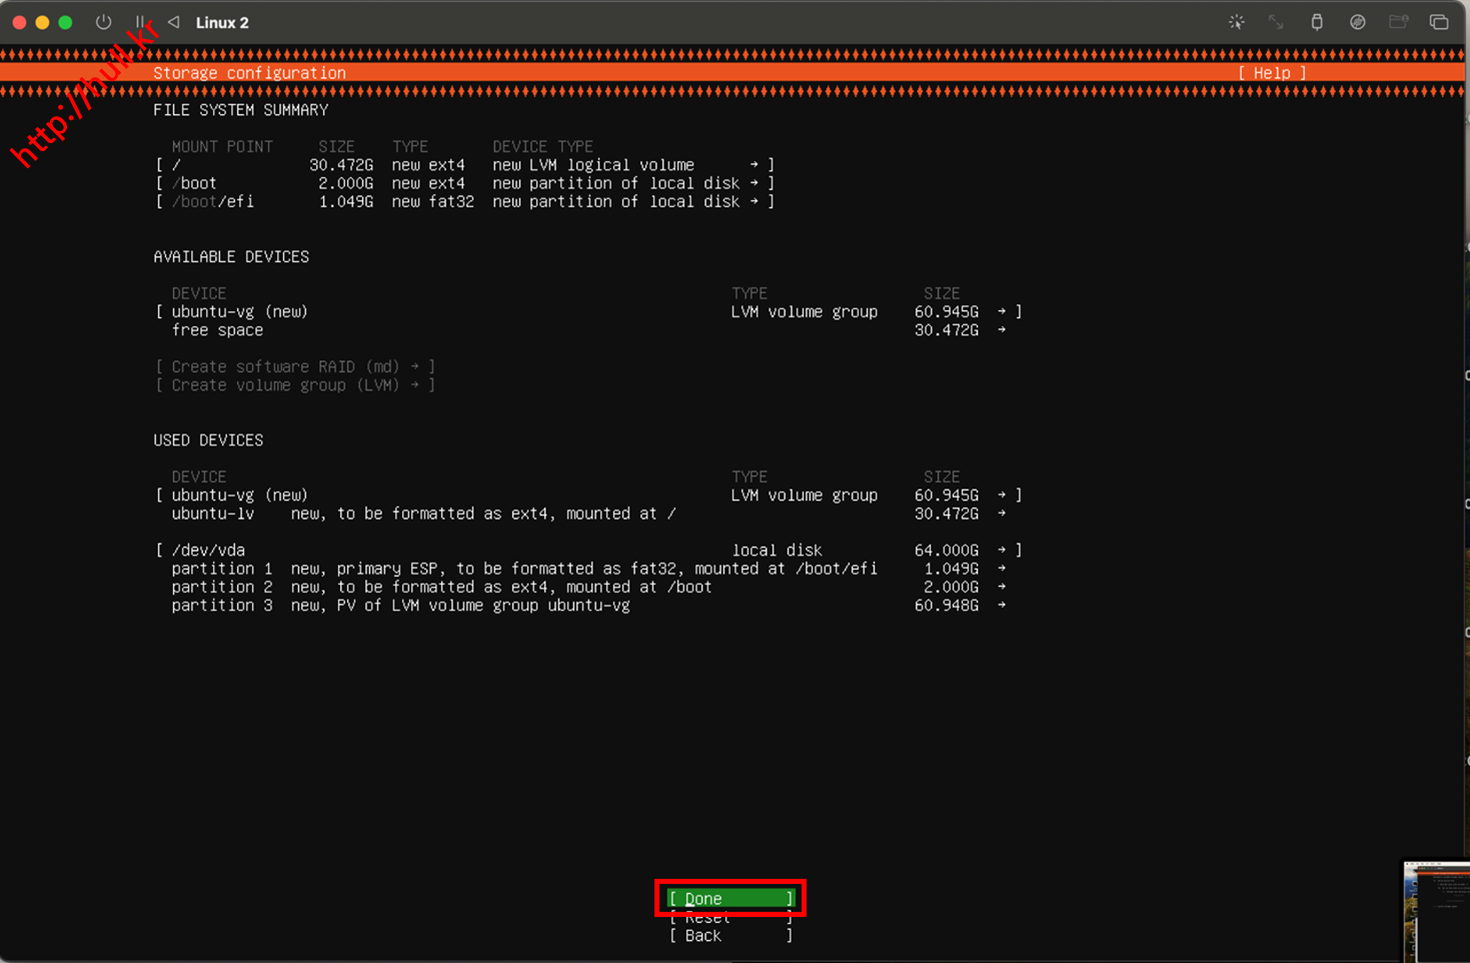The height and width of the screenshot is (963, 1470).
Task: Click the brightness/cursor capture icon
Action: click(1237, 22)
